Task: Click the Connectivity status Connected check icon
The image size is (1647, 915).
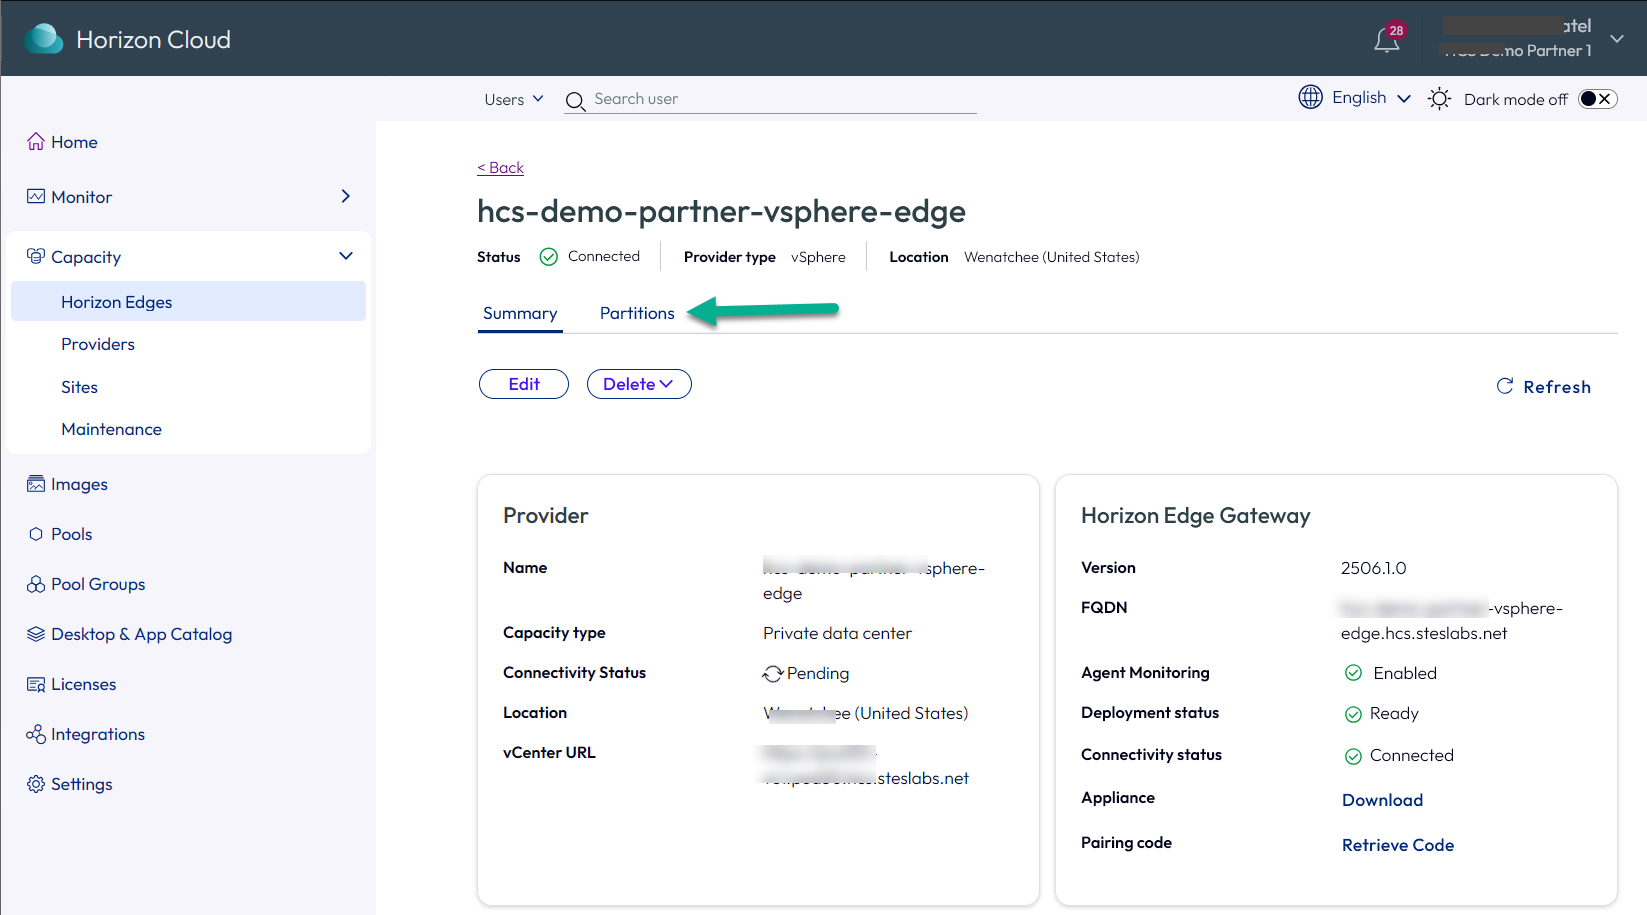Action: tap(1353, 756)
